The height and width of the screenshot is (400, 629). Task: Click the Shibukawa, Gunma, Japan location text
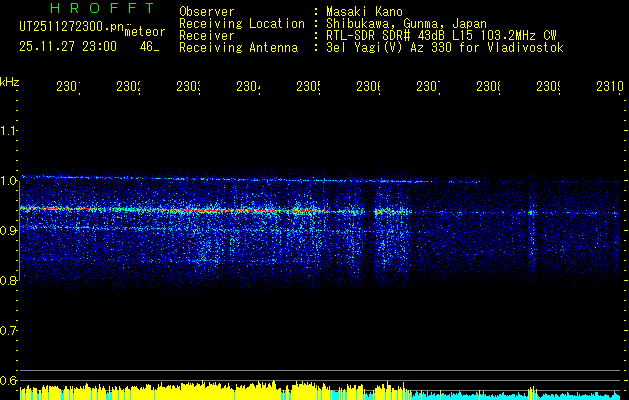(406, 23)
